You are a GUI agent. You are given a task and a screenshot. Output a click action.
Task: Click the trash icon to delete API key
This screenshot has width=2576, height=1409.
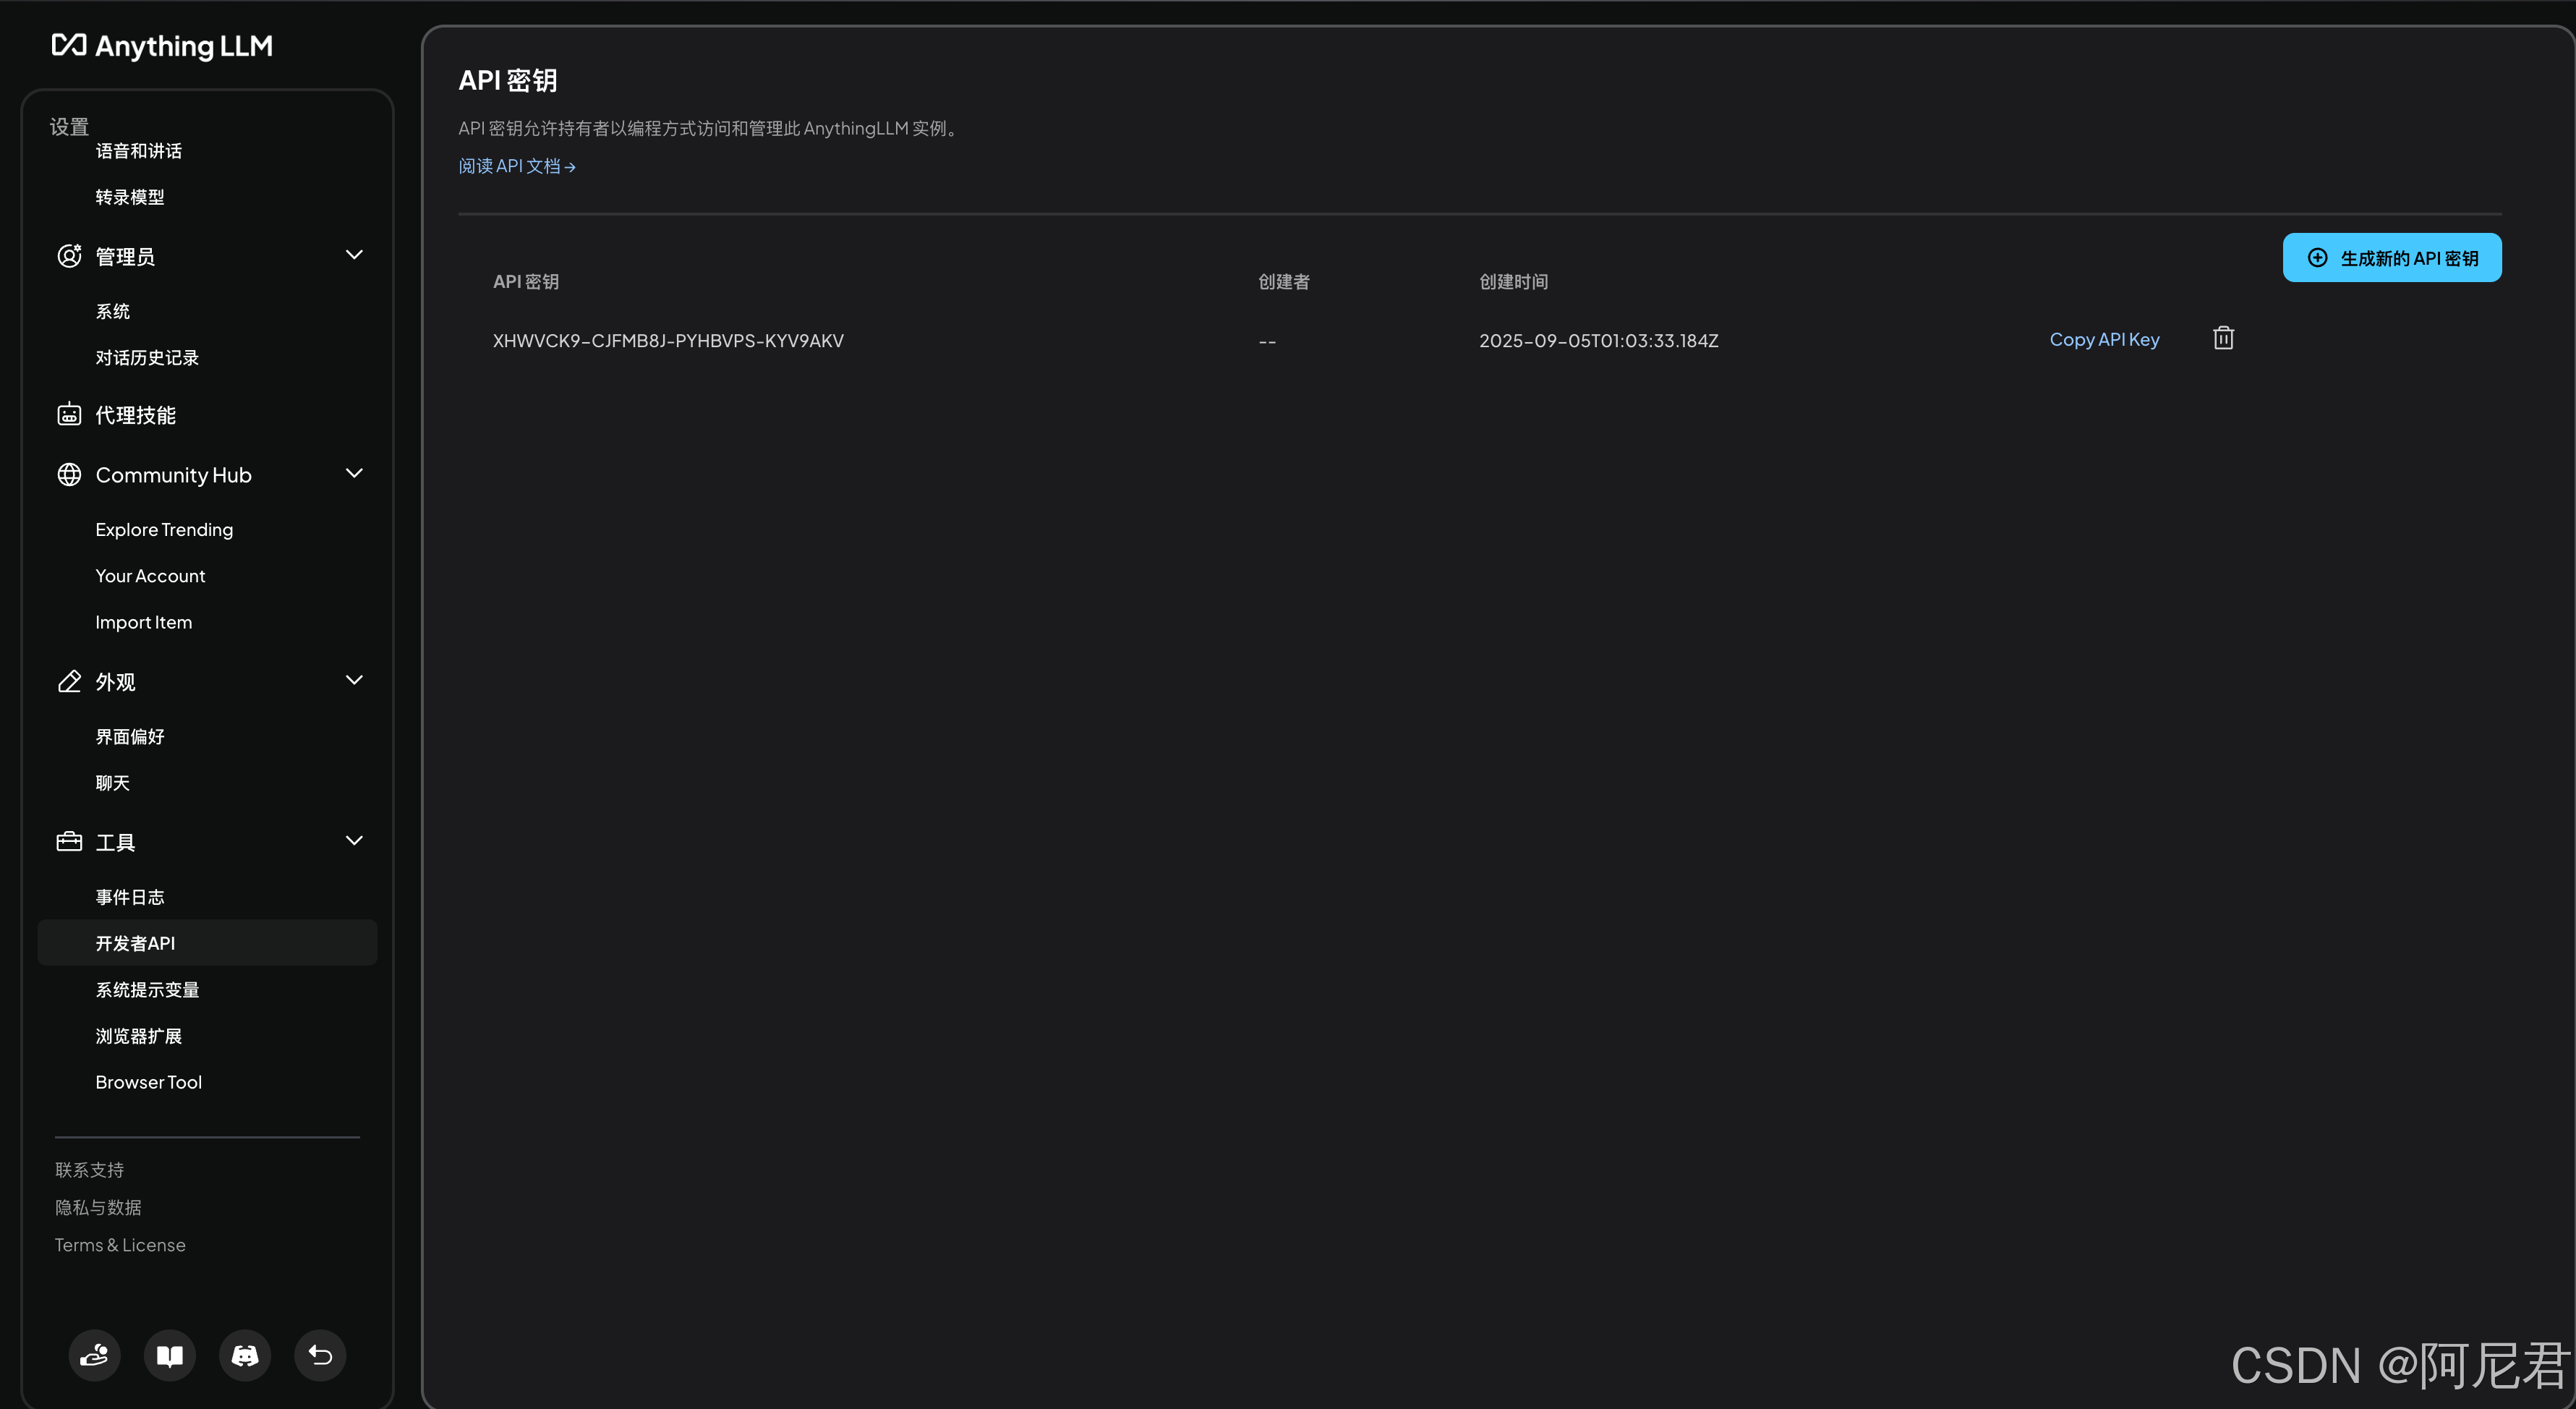click(x=2223, y=339)
